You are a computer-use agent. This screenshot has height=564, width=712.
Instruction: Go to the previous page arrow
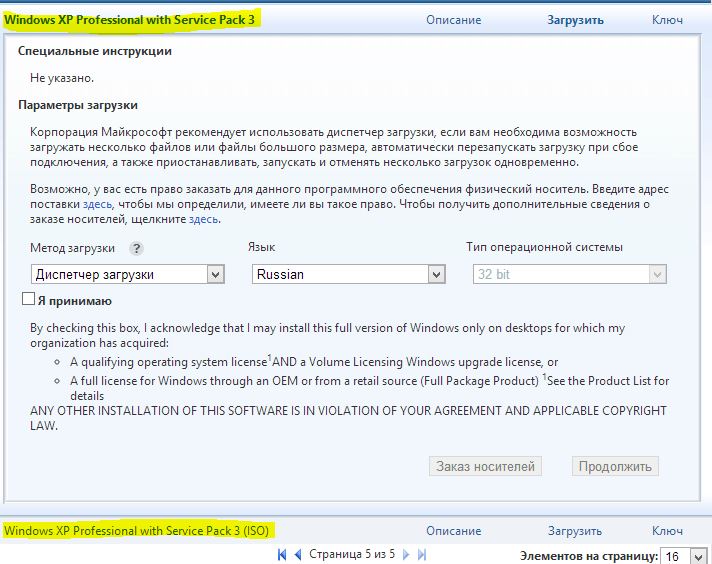tap(297, 554)
